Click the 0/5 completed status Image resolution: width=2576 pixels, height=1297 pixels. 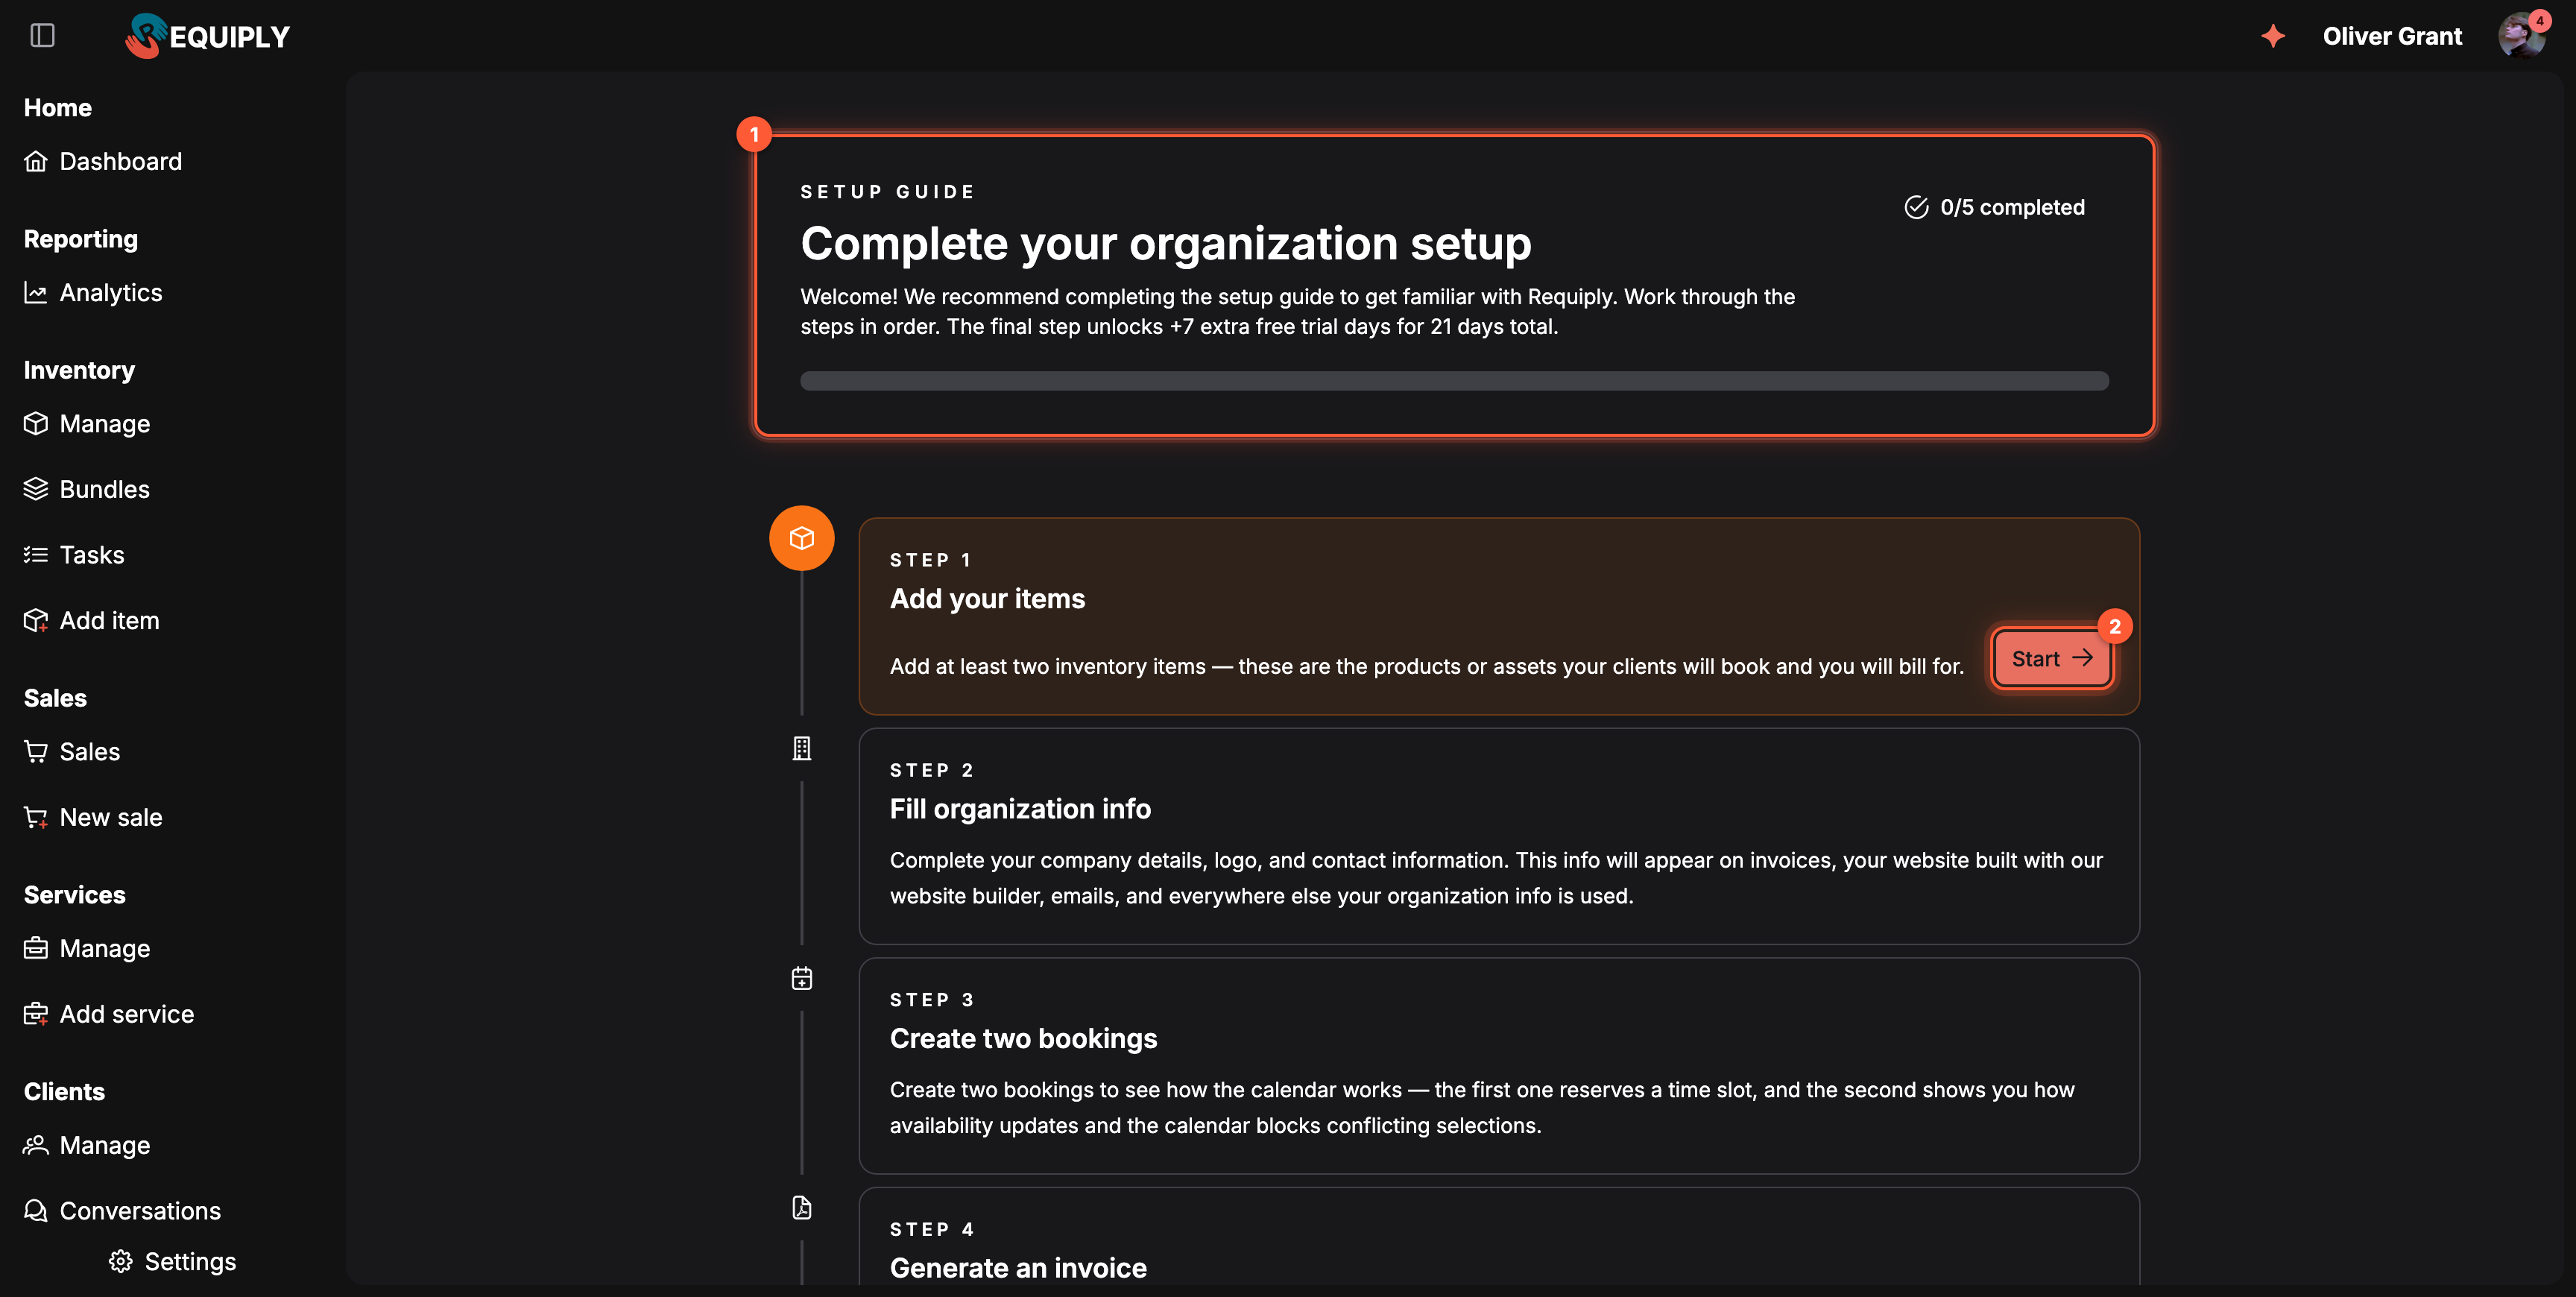click(x=1994, y=207)
